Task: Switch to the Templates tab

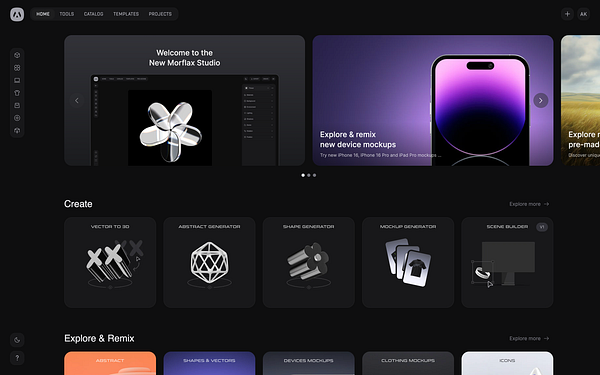Action: (x=126, y=14)
